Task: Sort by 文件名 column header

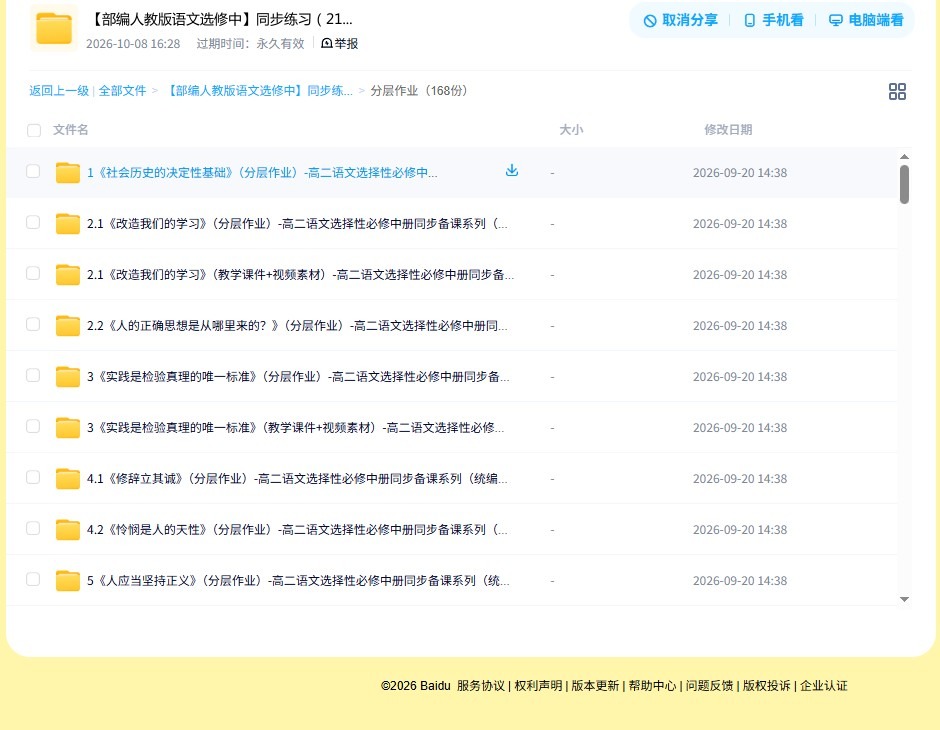Action: [71, 130]
